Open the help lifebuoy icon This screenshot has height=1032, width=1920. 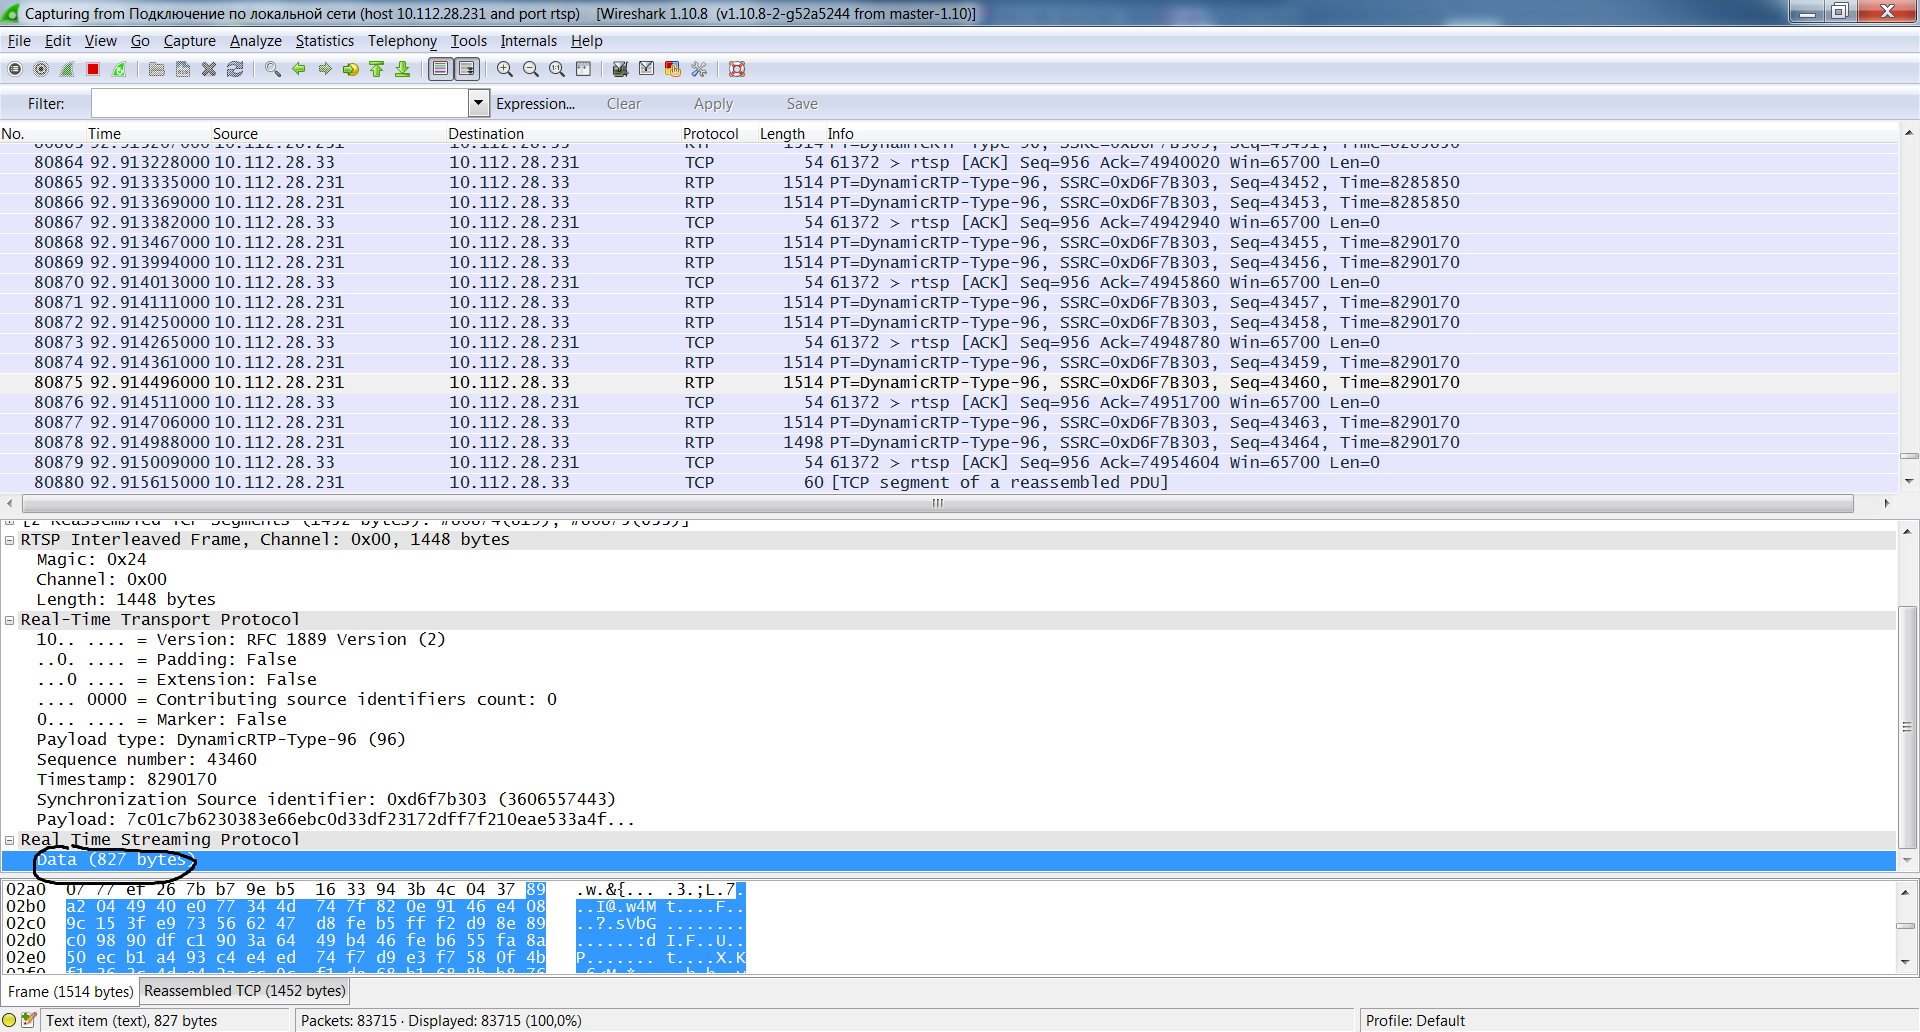[737, 69]
